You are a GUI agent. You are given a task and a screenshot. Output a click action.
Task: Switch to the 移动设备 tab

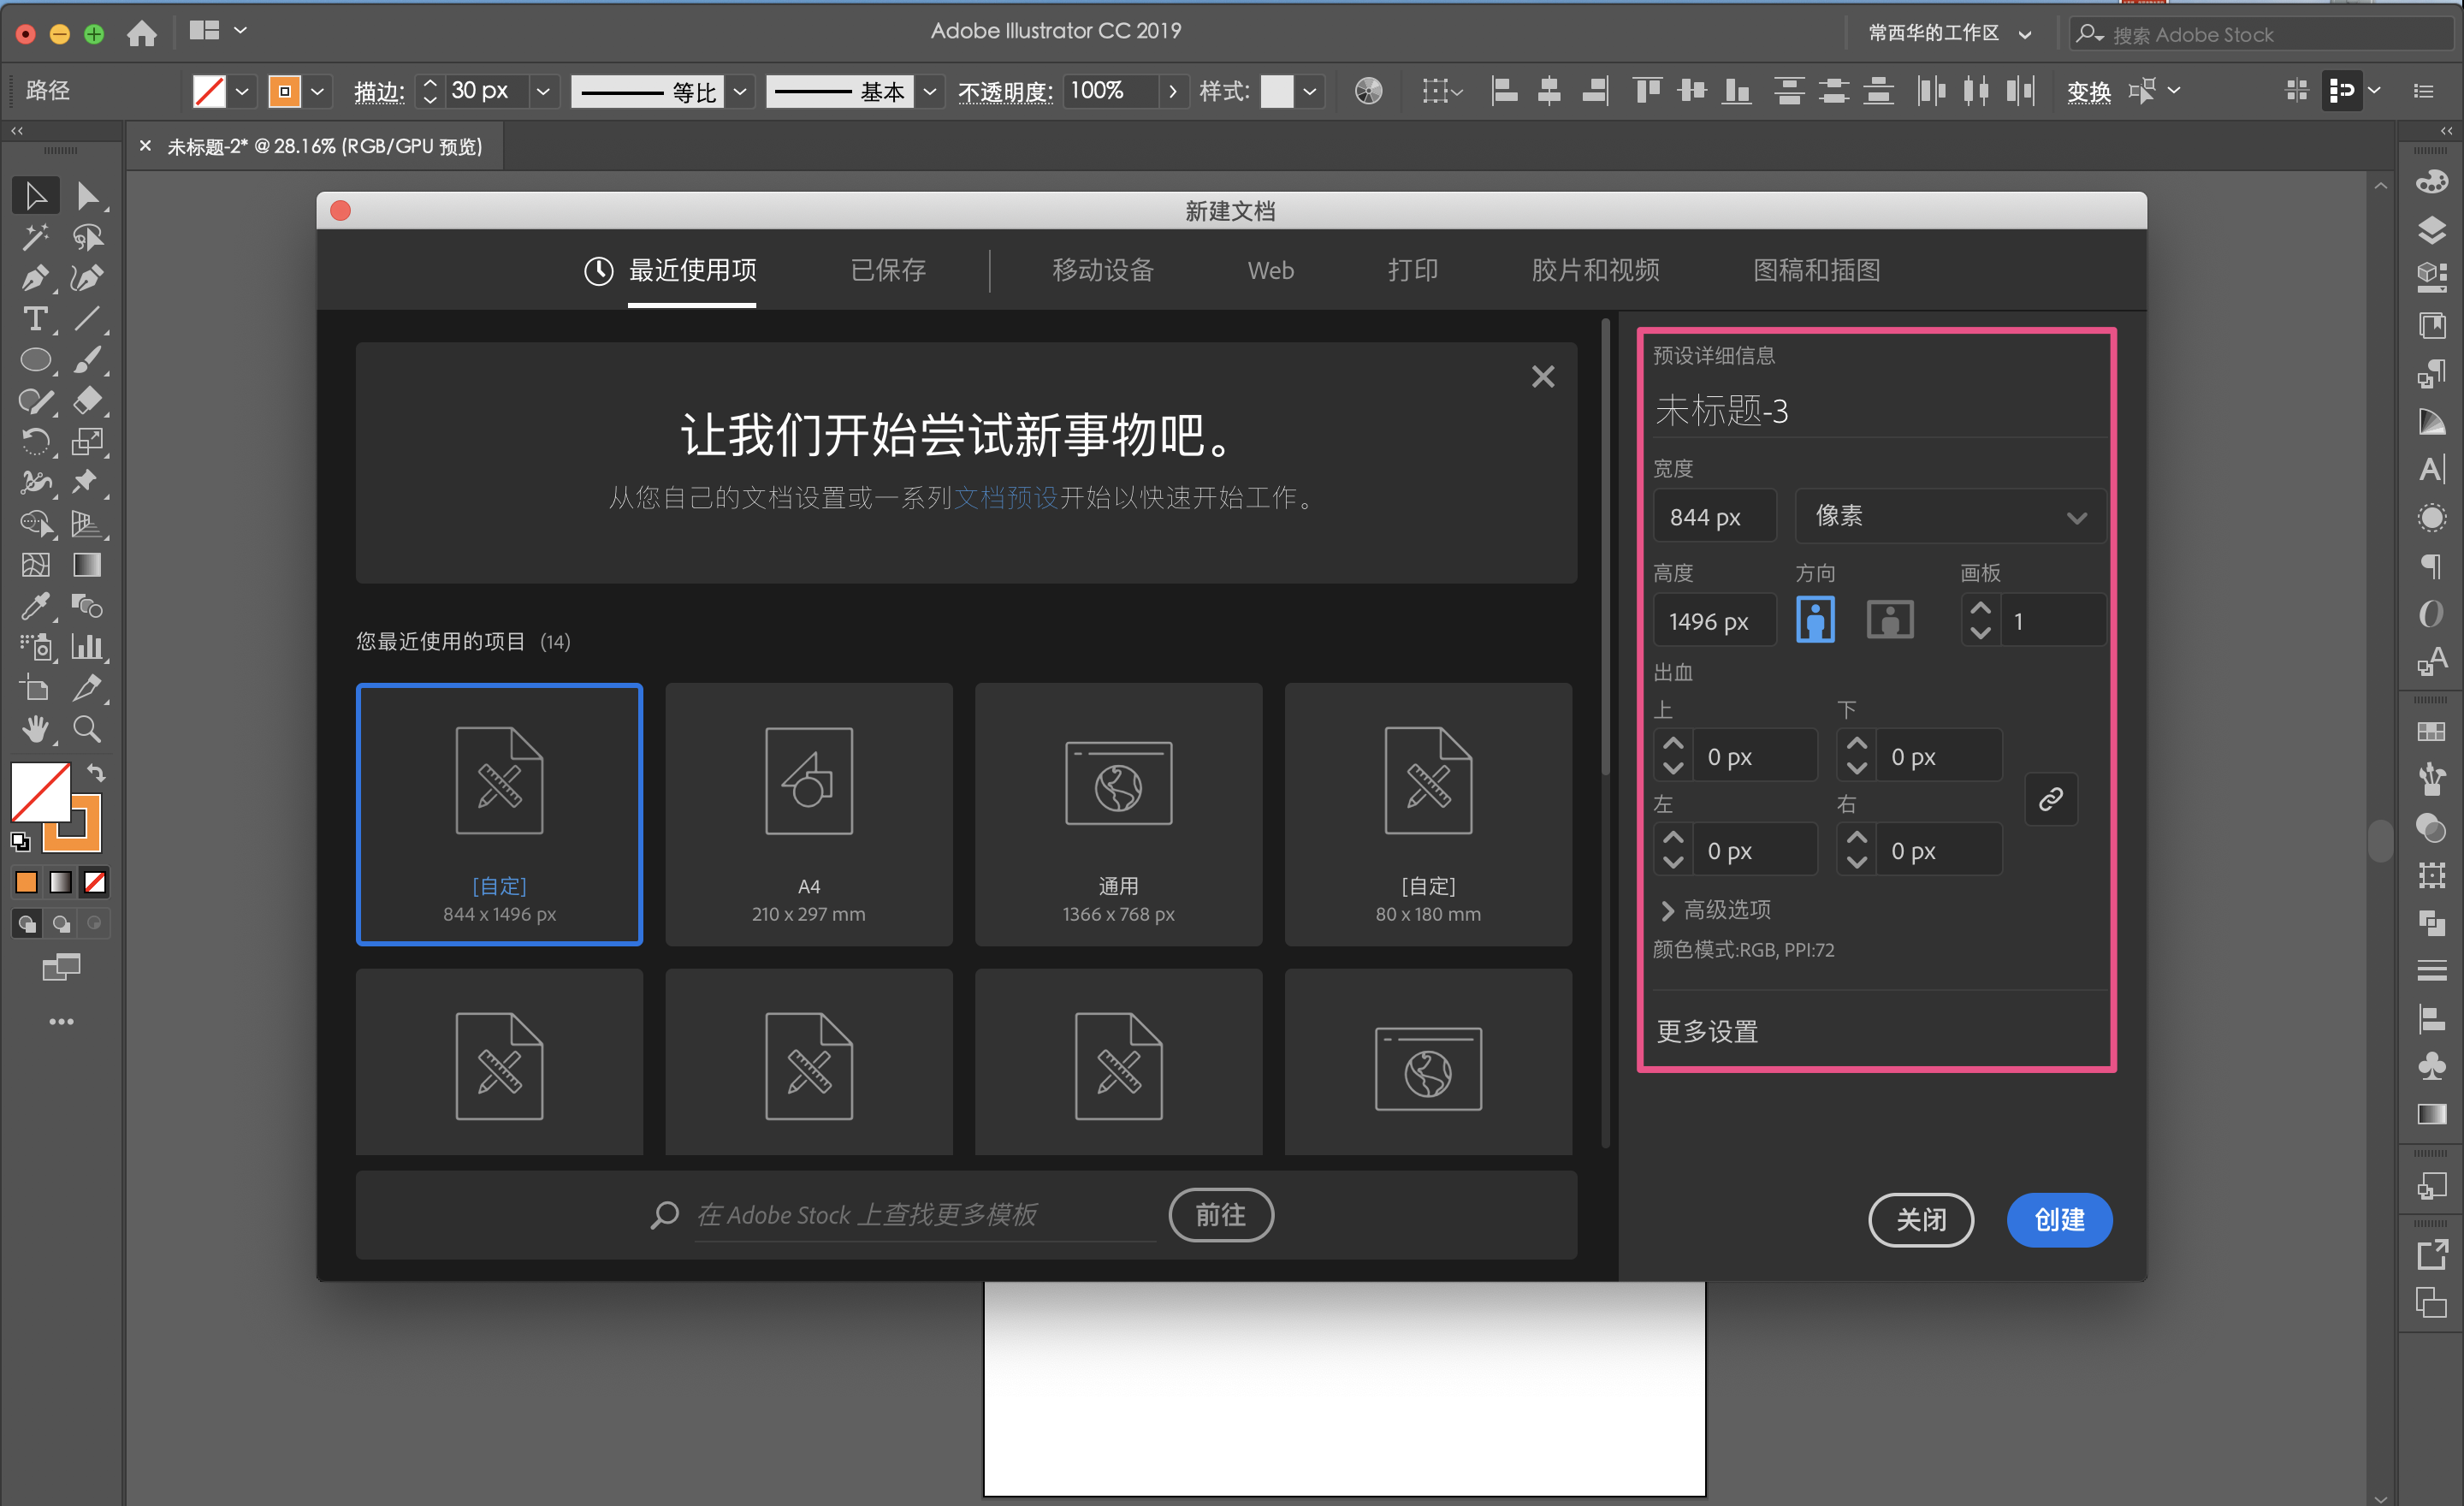pyautogui.click(x=1102, y=270)
